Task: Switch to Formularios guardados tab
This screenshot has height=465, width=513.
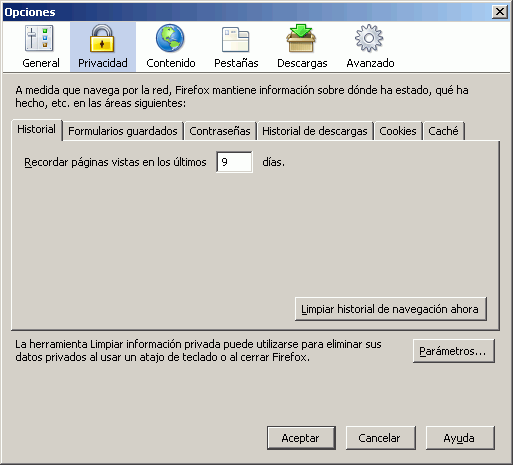Action: tap(123, 131)
